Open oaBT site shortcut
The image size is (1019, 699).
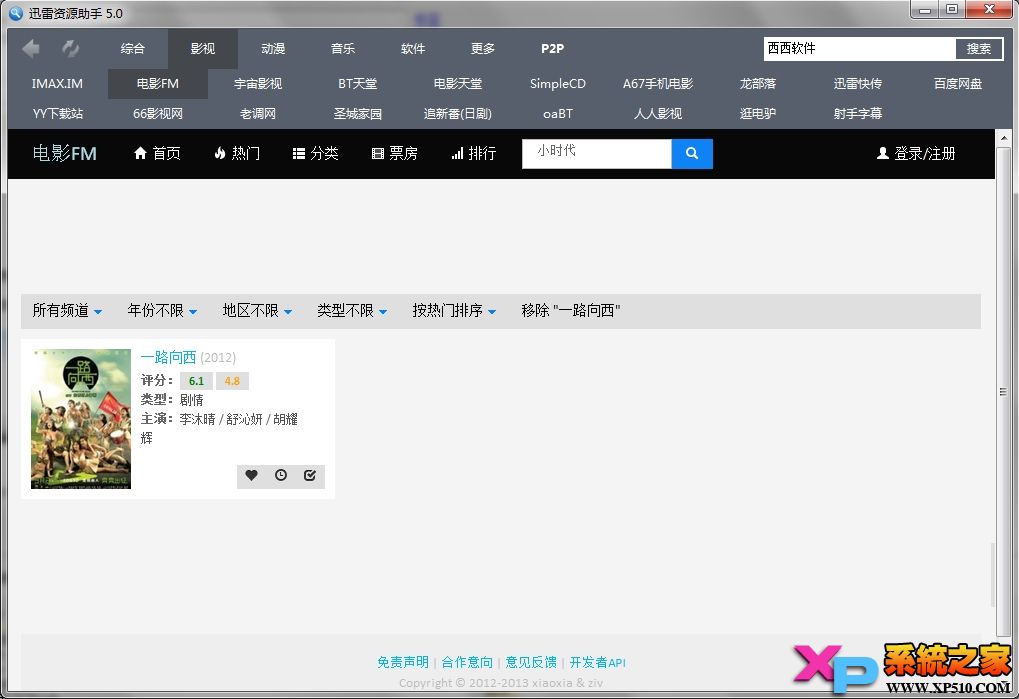click(558, 114)
